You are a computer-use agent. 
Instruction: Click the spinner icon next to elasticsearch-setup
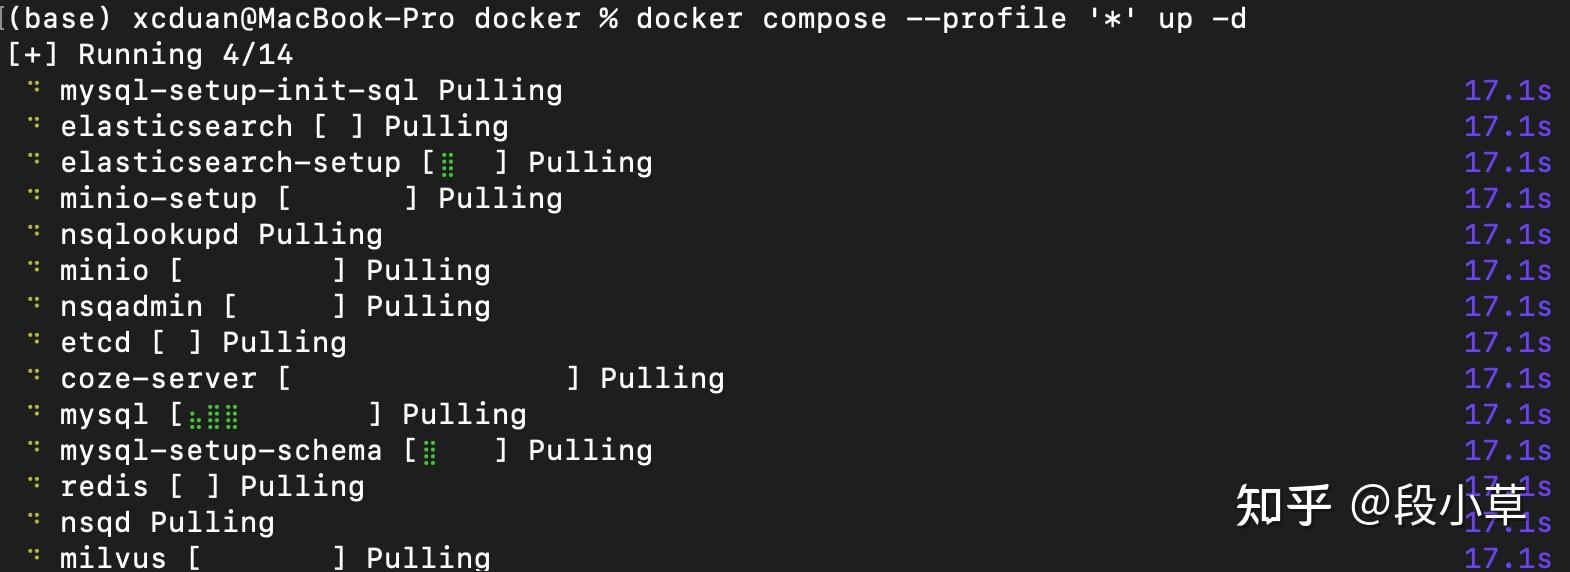35,161
